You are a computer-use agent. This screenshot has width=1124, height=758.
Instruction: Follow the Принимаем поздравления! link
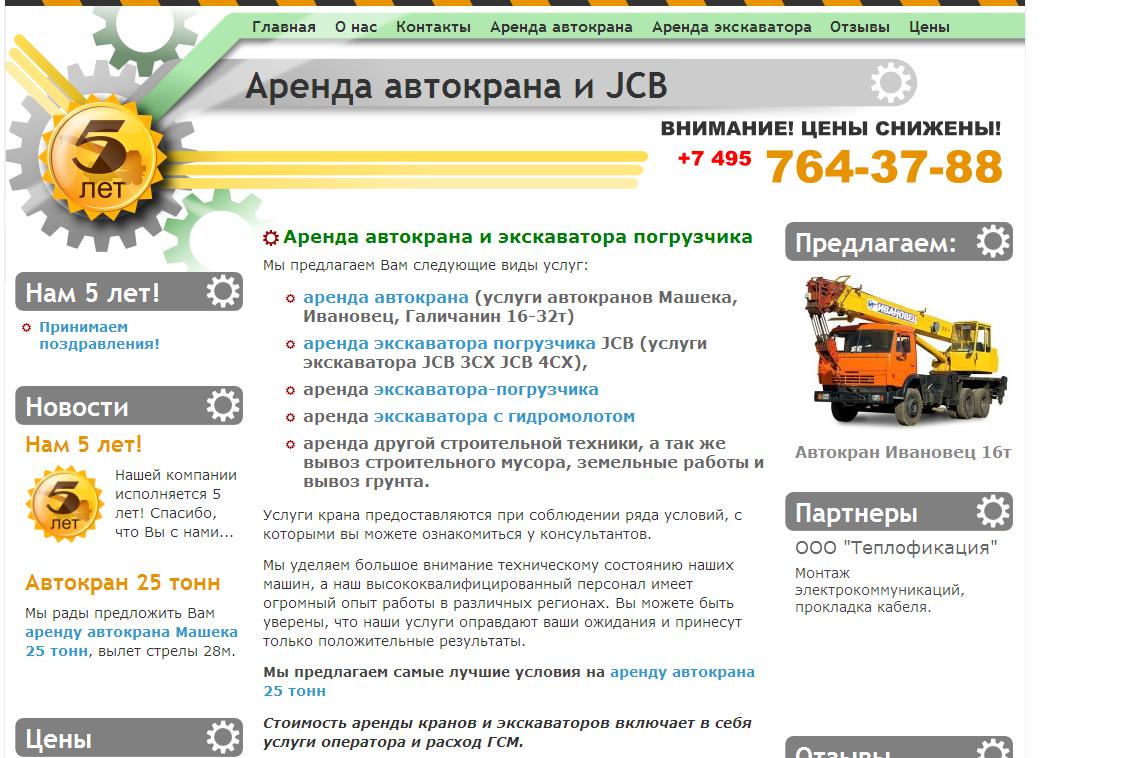pos(99,336)
